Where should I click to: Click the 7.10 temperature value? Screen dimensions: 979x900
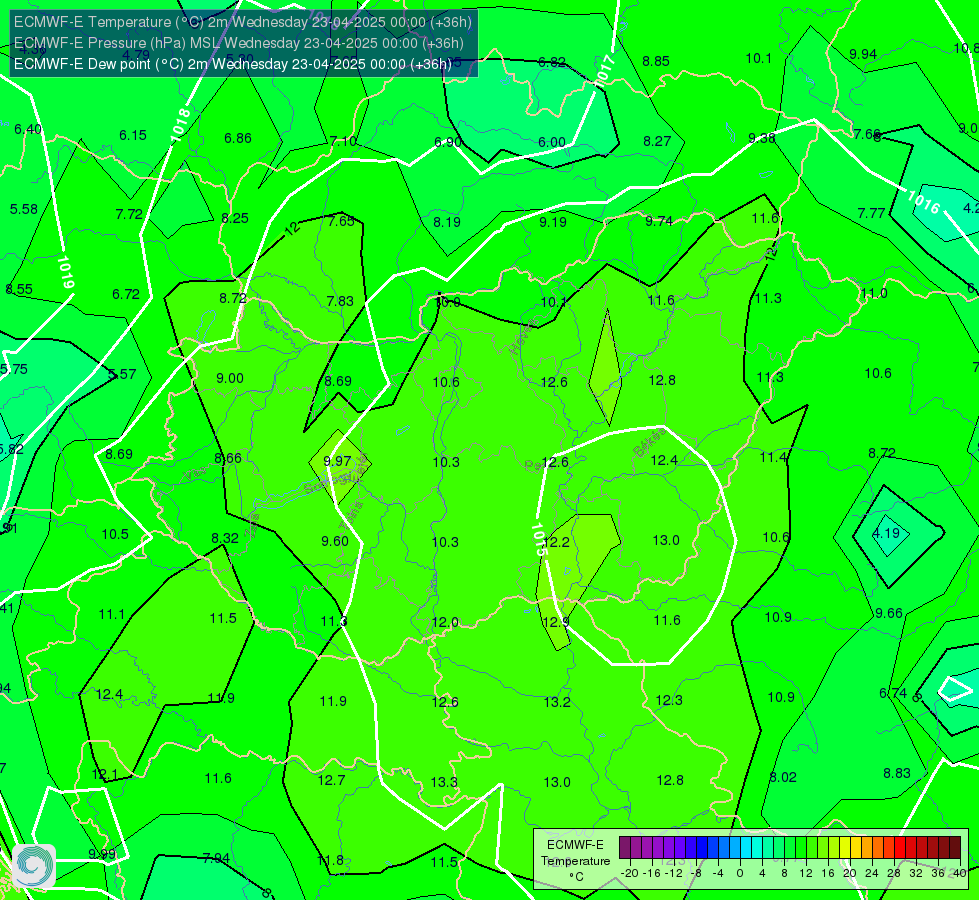click(343, 141)
